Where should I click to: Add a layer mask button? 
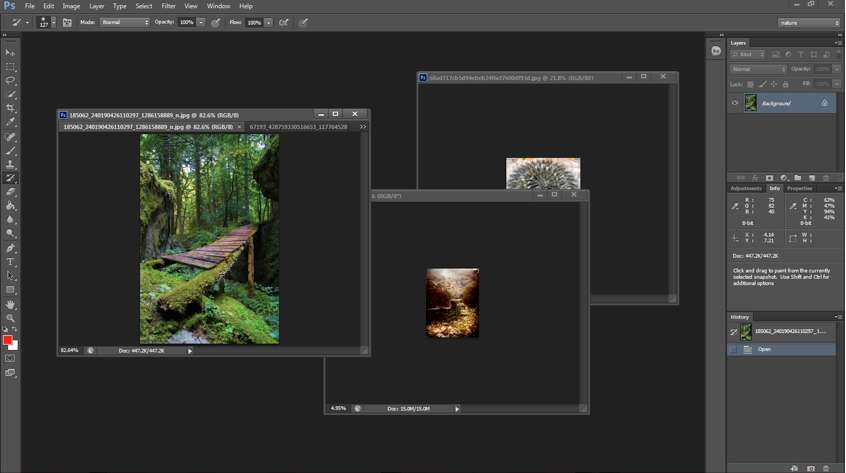point(769,177)
